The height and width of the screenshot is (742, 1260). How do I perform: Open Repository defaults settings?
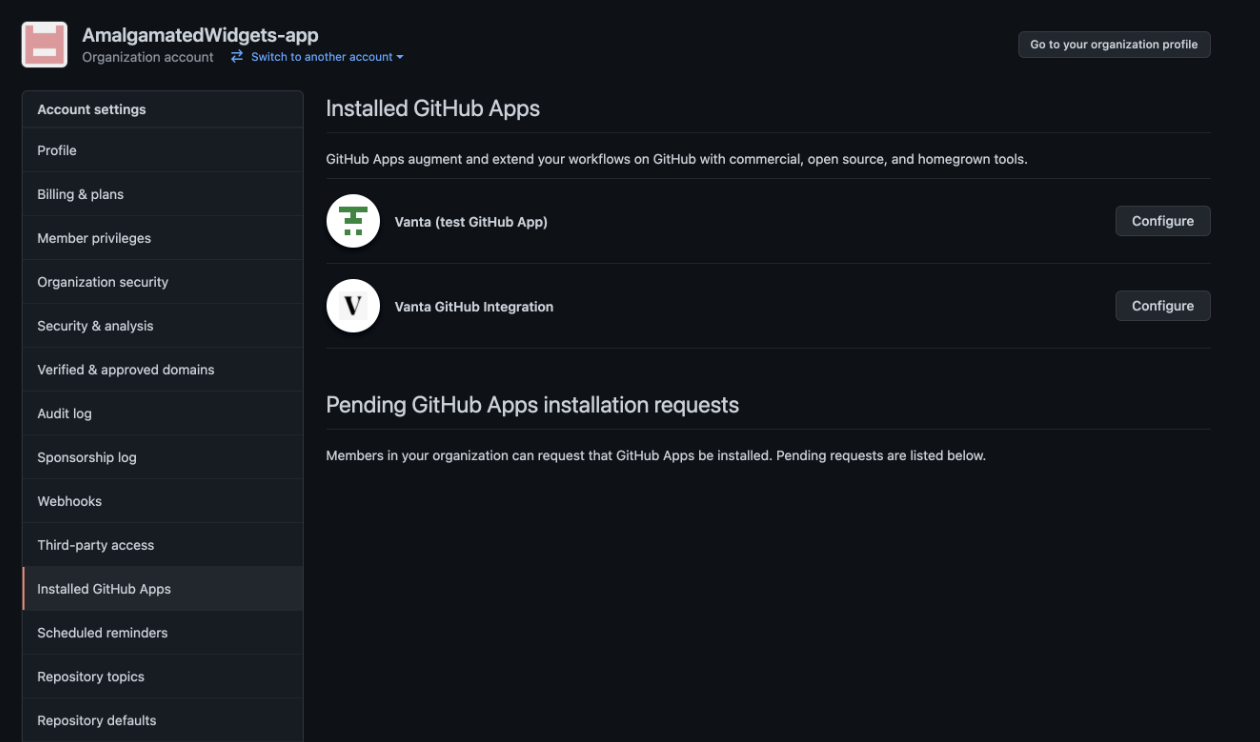(x=162, y=720)
